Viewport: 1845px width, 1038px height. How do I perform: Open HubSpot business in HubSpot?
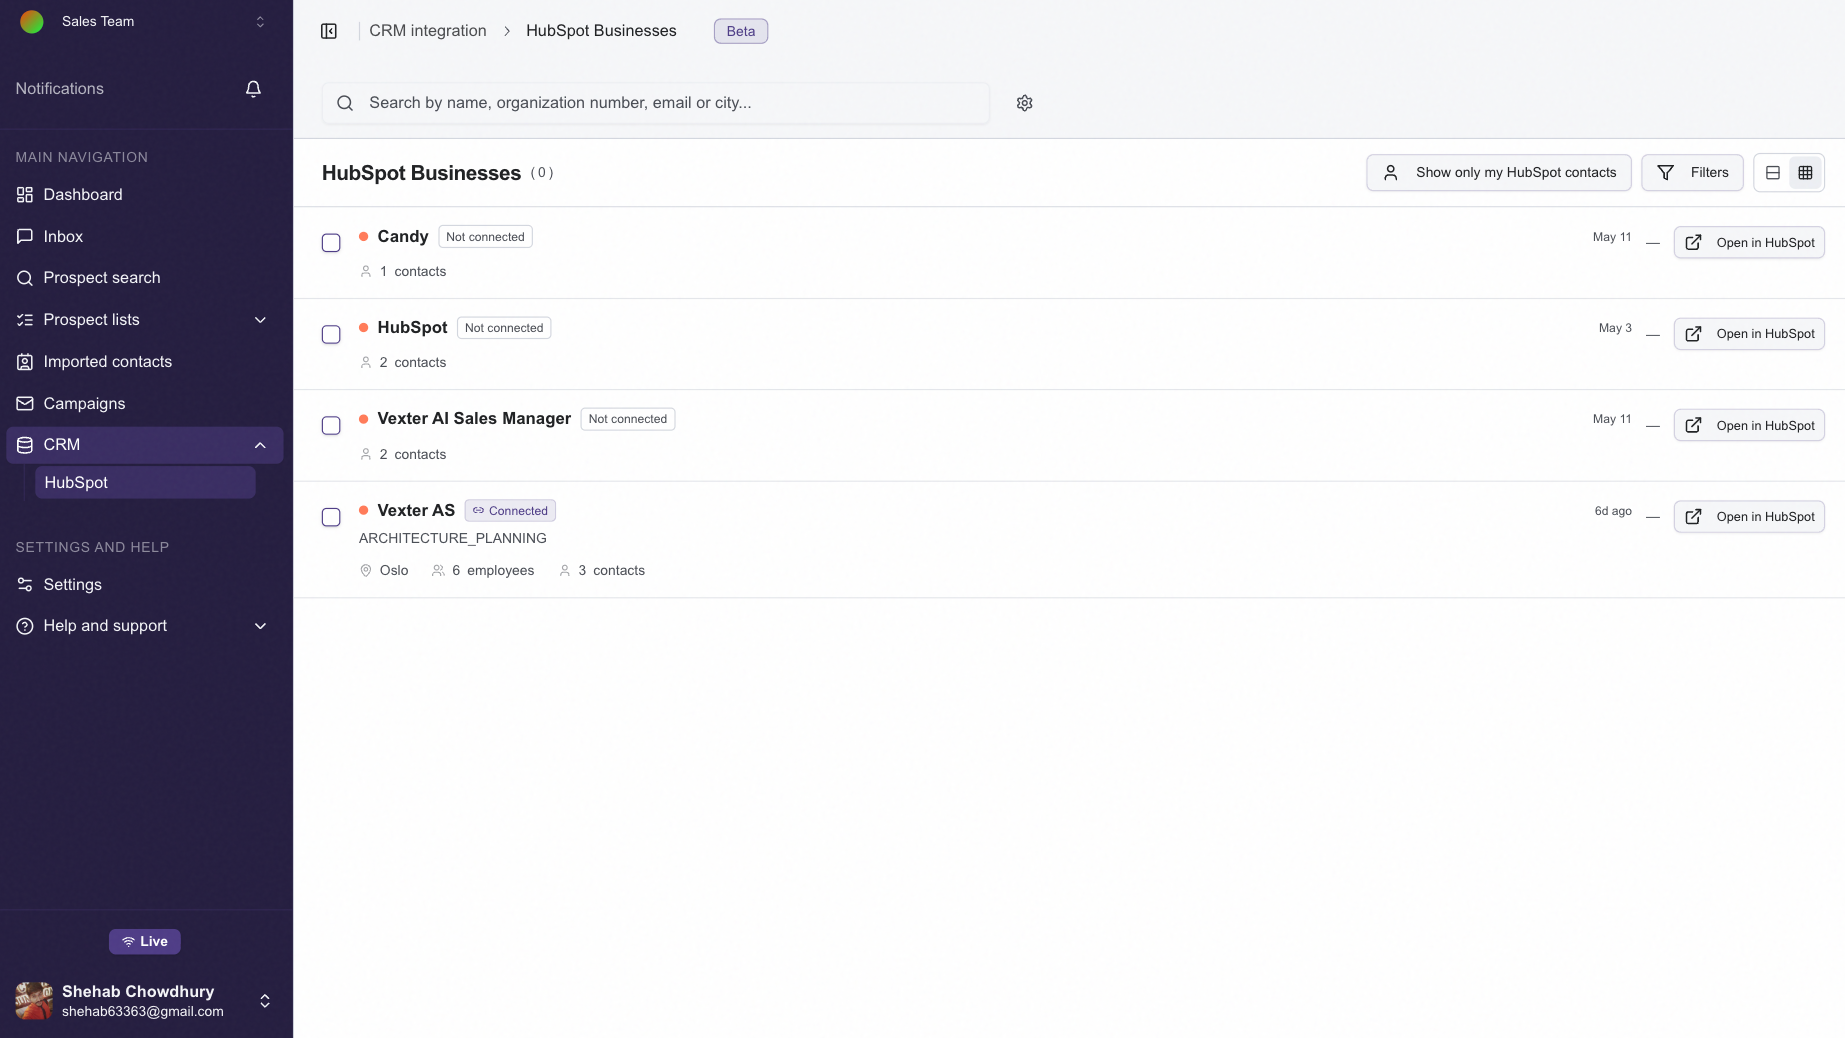coord(1749,334)
